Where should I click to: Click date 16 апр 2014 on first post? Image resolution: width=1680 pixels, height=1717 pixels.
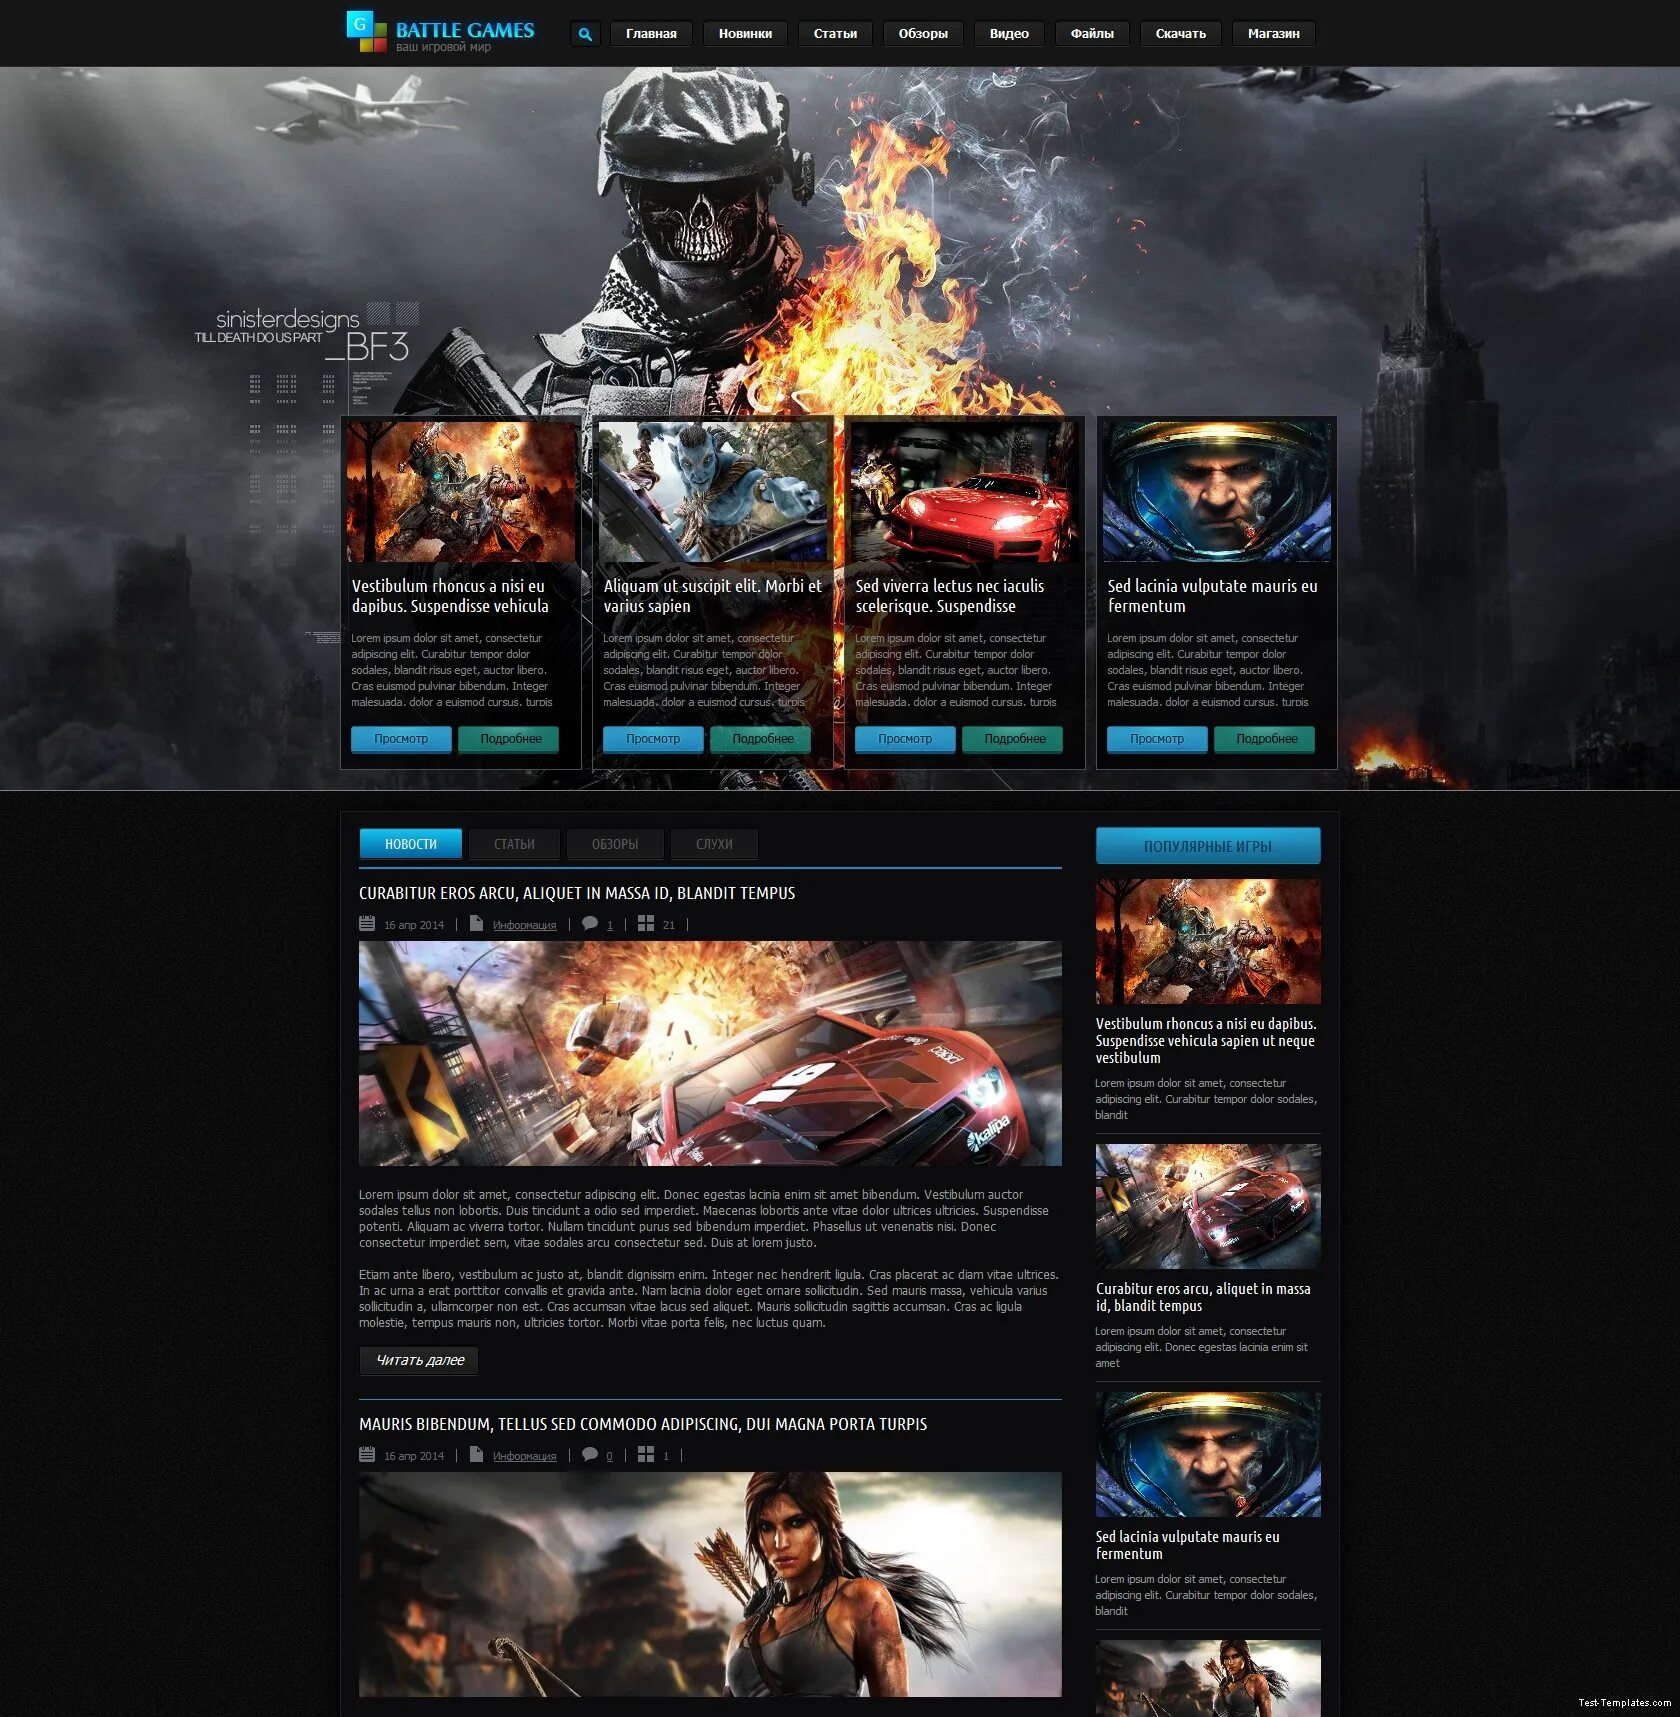point(414,925)
